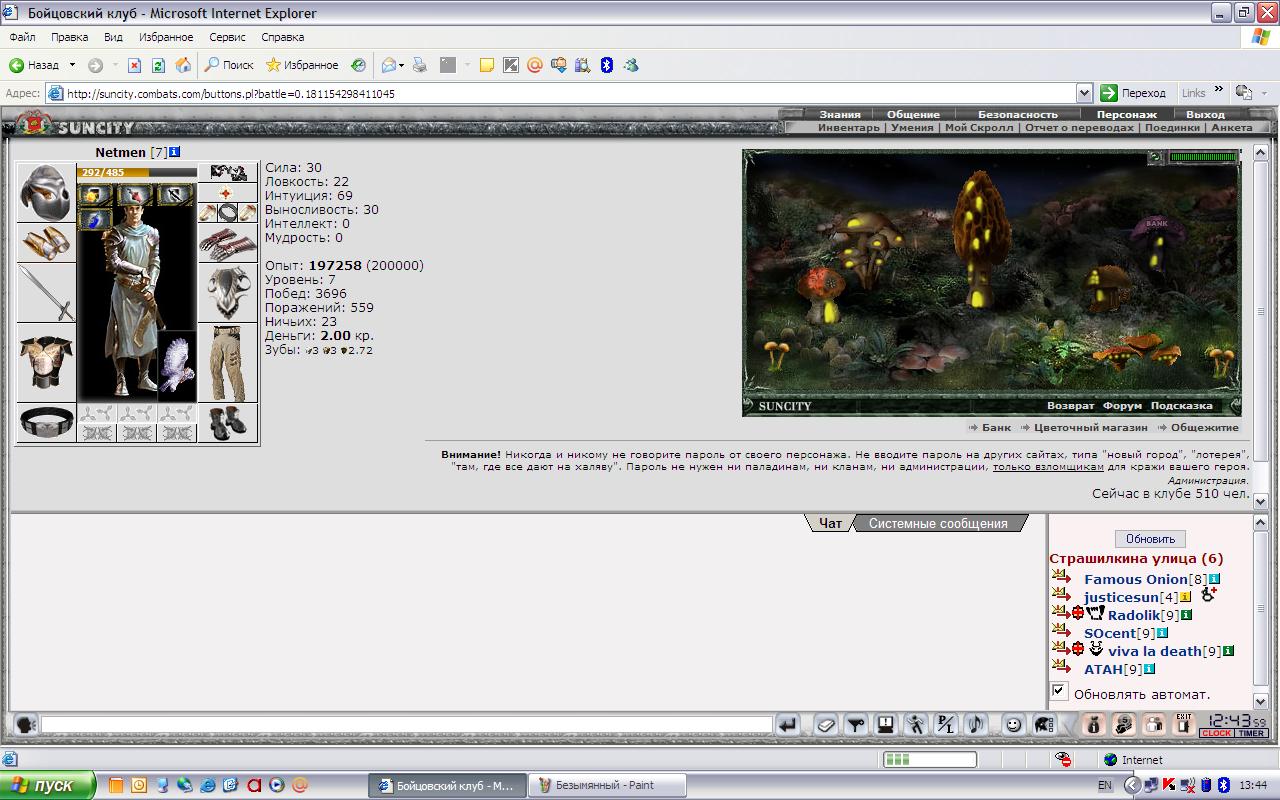The image size is (1280, 800).
Task: Open the Персонаж menu
Action: (1127, 114)
